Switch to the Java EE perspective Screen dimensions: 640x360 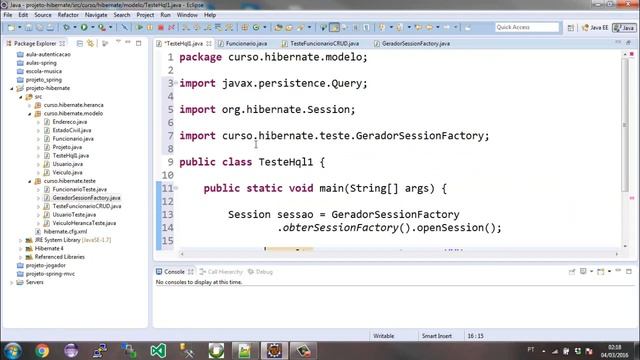(595, 28)
